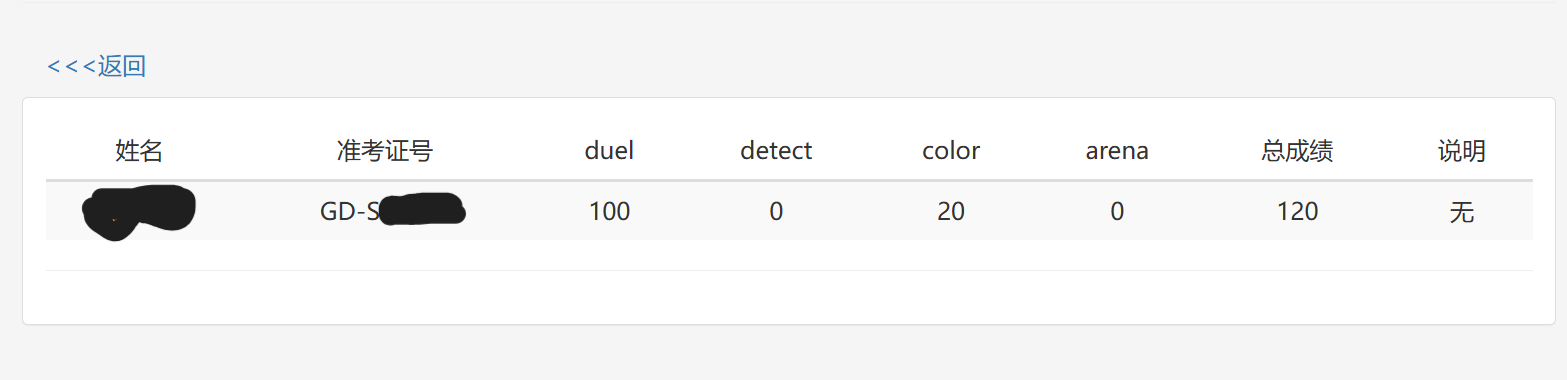Viewport: 1567px width, 380px height.
Task: Click the empty area below the table row
Action: 789,255
